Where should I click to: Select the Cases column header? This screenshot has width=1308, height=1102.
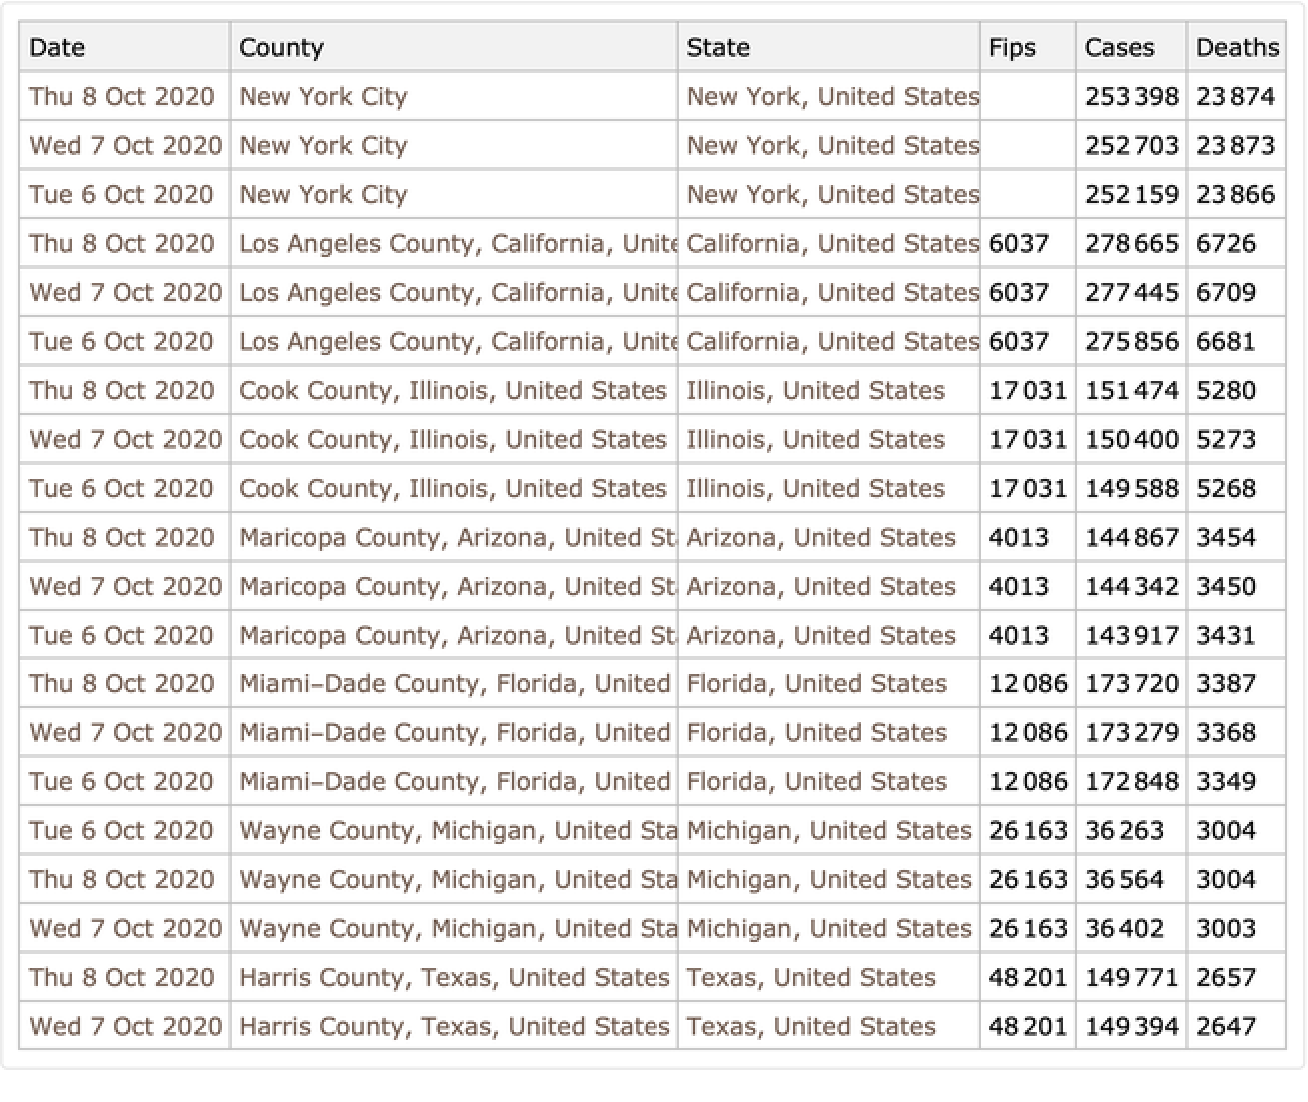(x=1119, y=48)
